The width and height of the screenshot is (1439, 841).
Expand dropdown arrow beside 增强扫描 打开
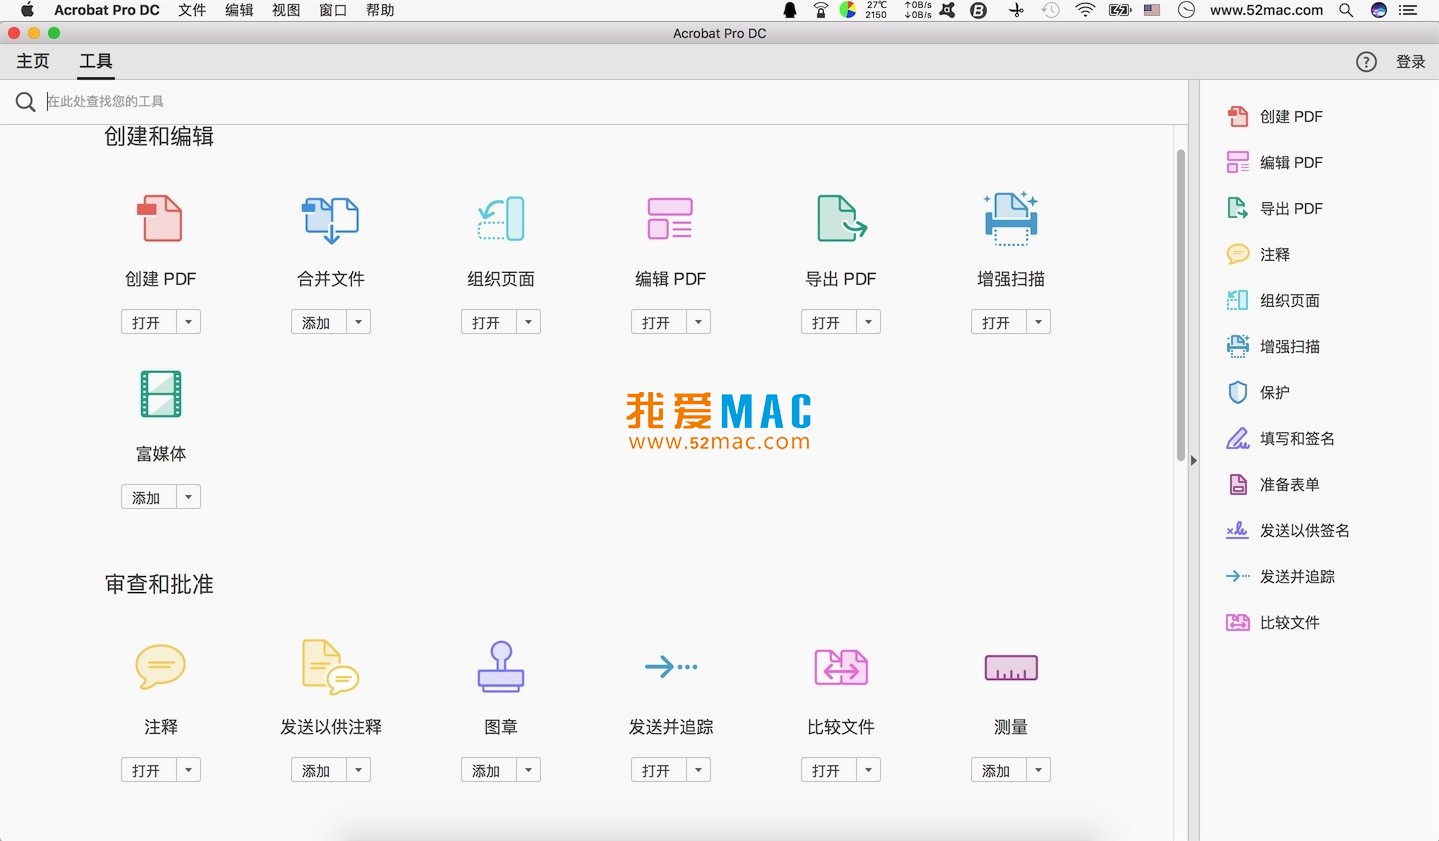click(1038, 322)
